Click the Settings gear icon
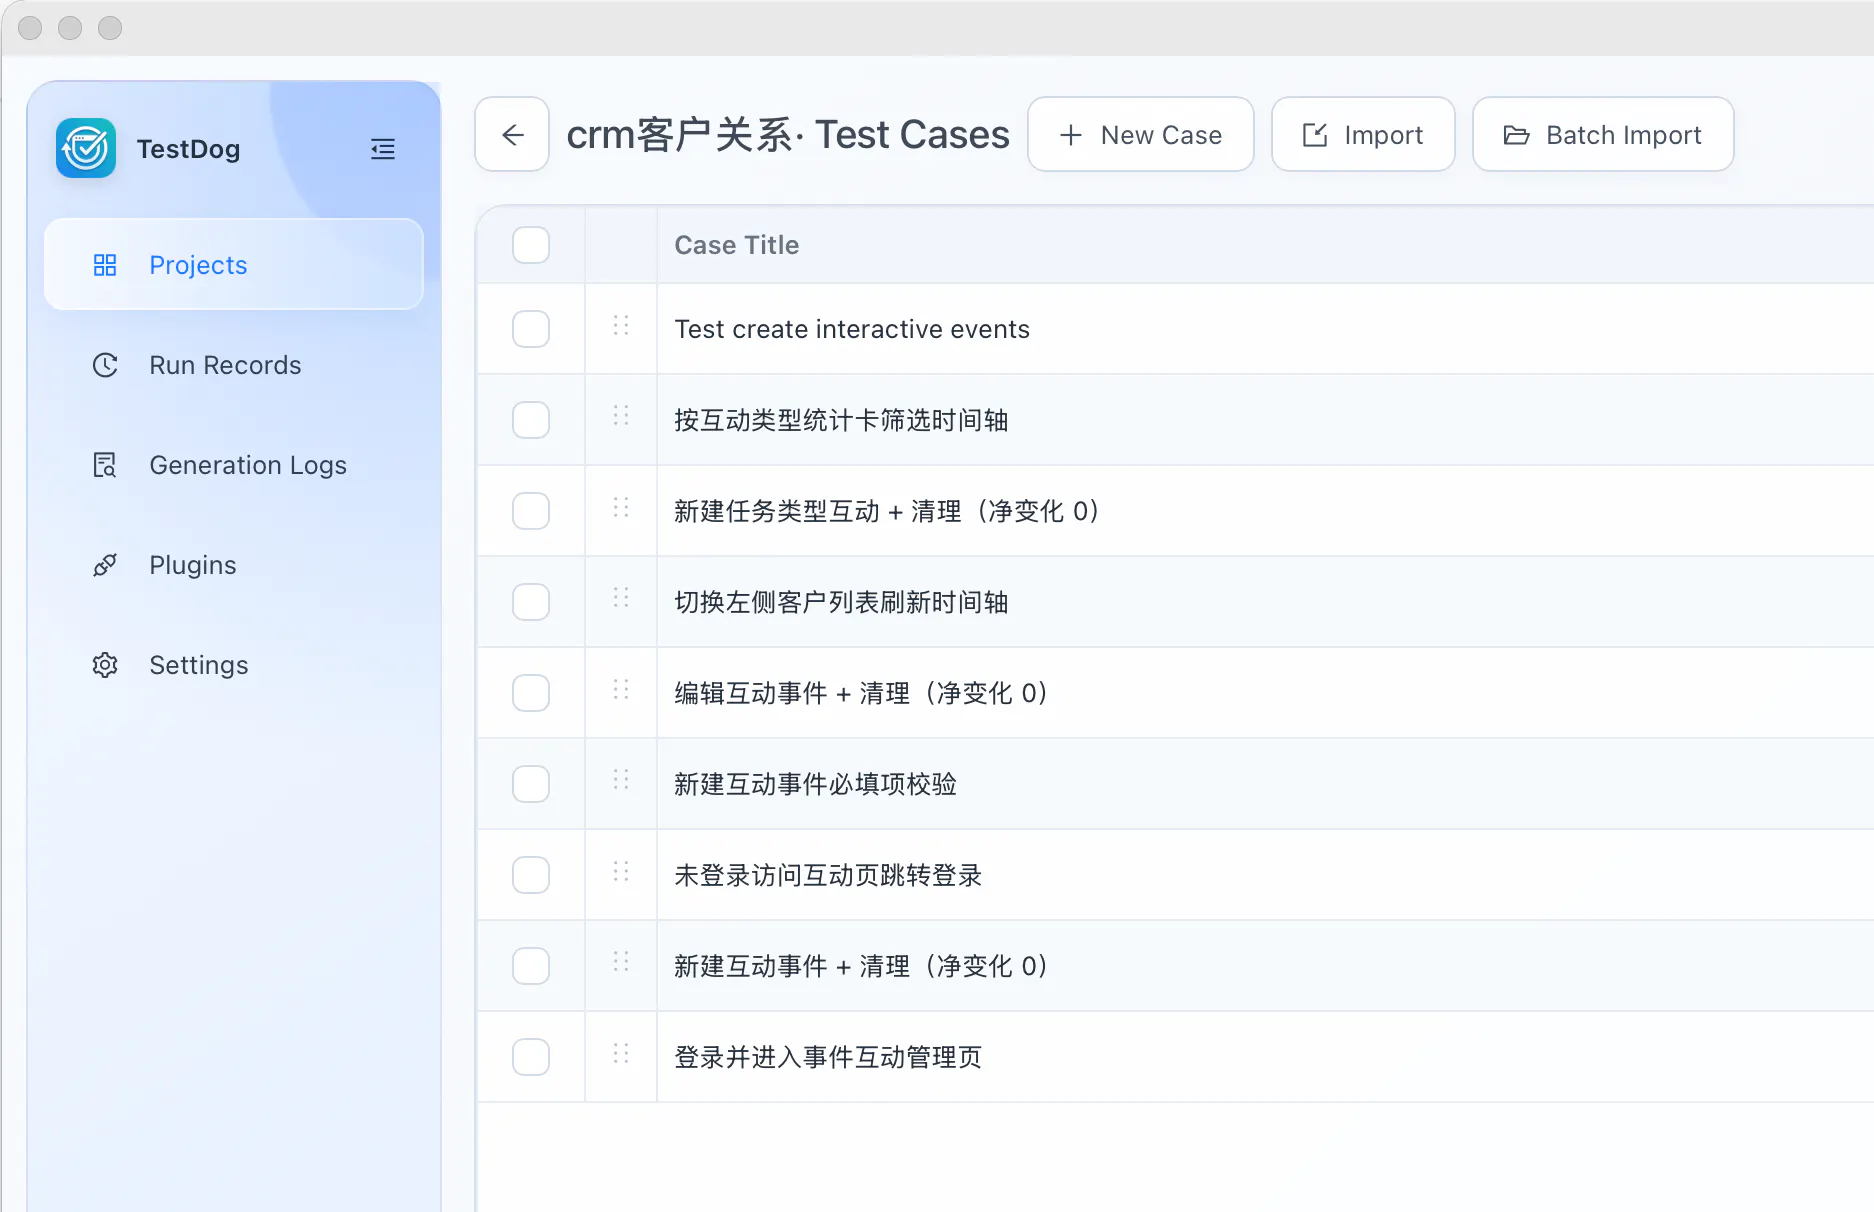Image resolution: width=1874 pixels, height=1212 pixels. click(x=105, y=665)
